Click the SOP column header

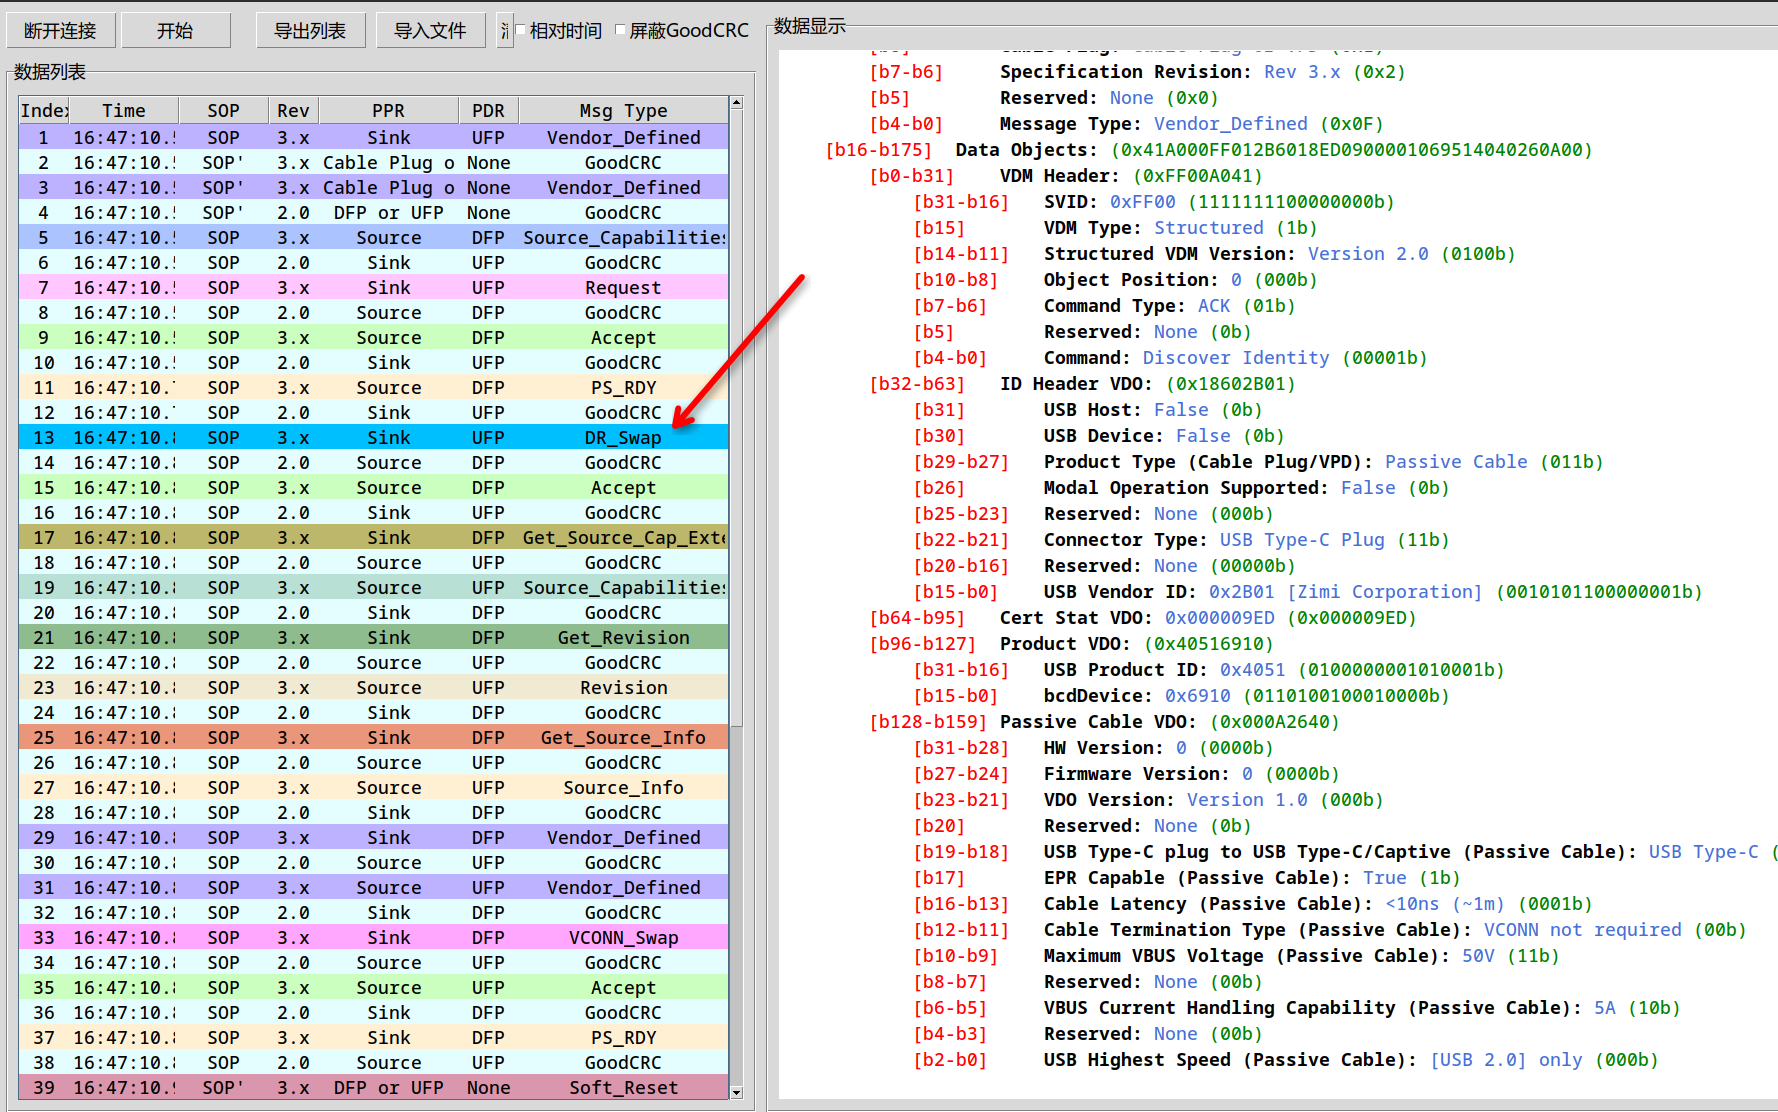223,110
